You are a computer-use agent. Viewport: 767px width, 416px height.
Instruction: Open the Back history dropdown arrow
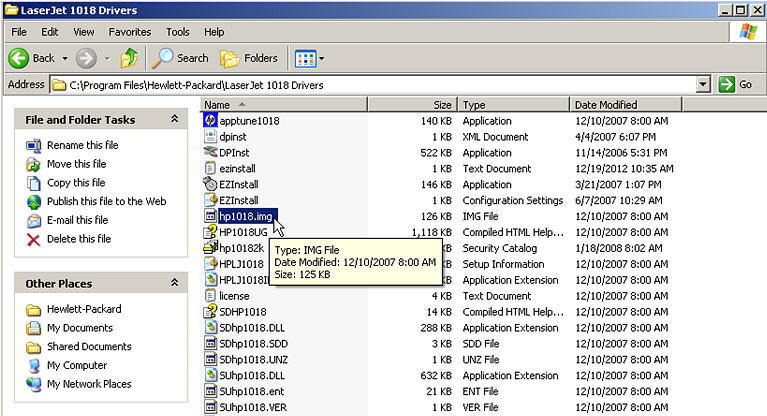tap(65, 58)
